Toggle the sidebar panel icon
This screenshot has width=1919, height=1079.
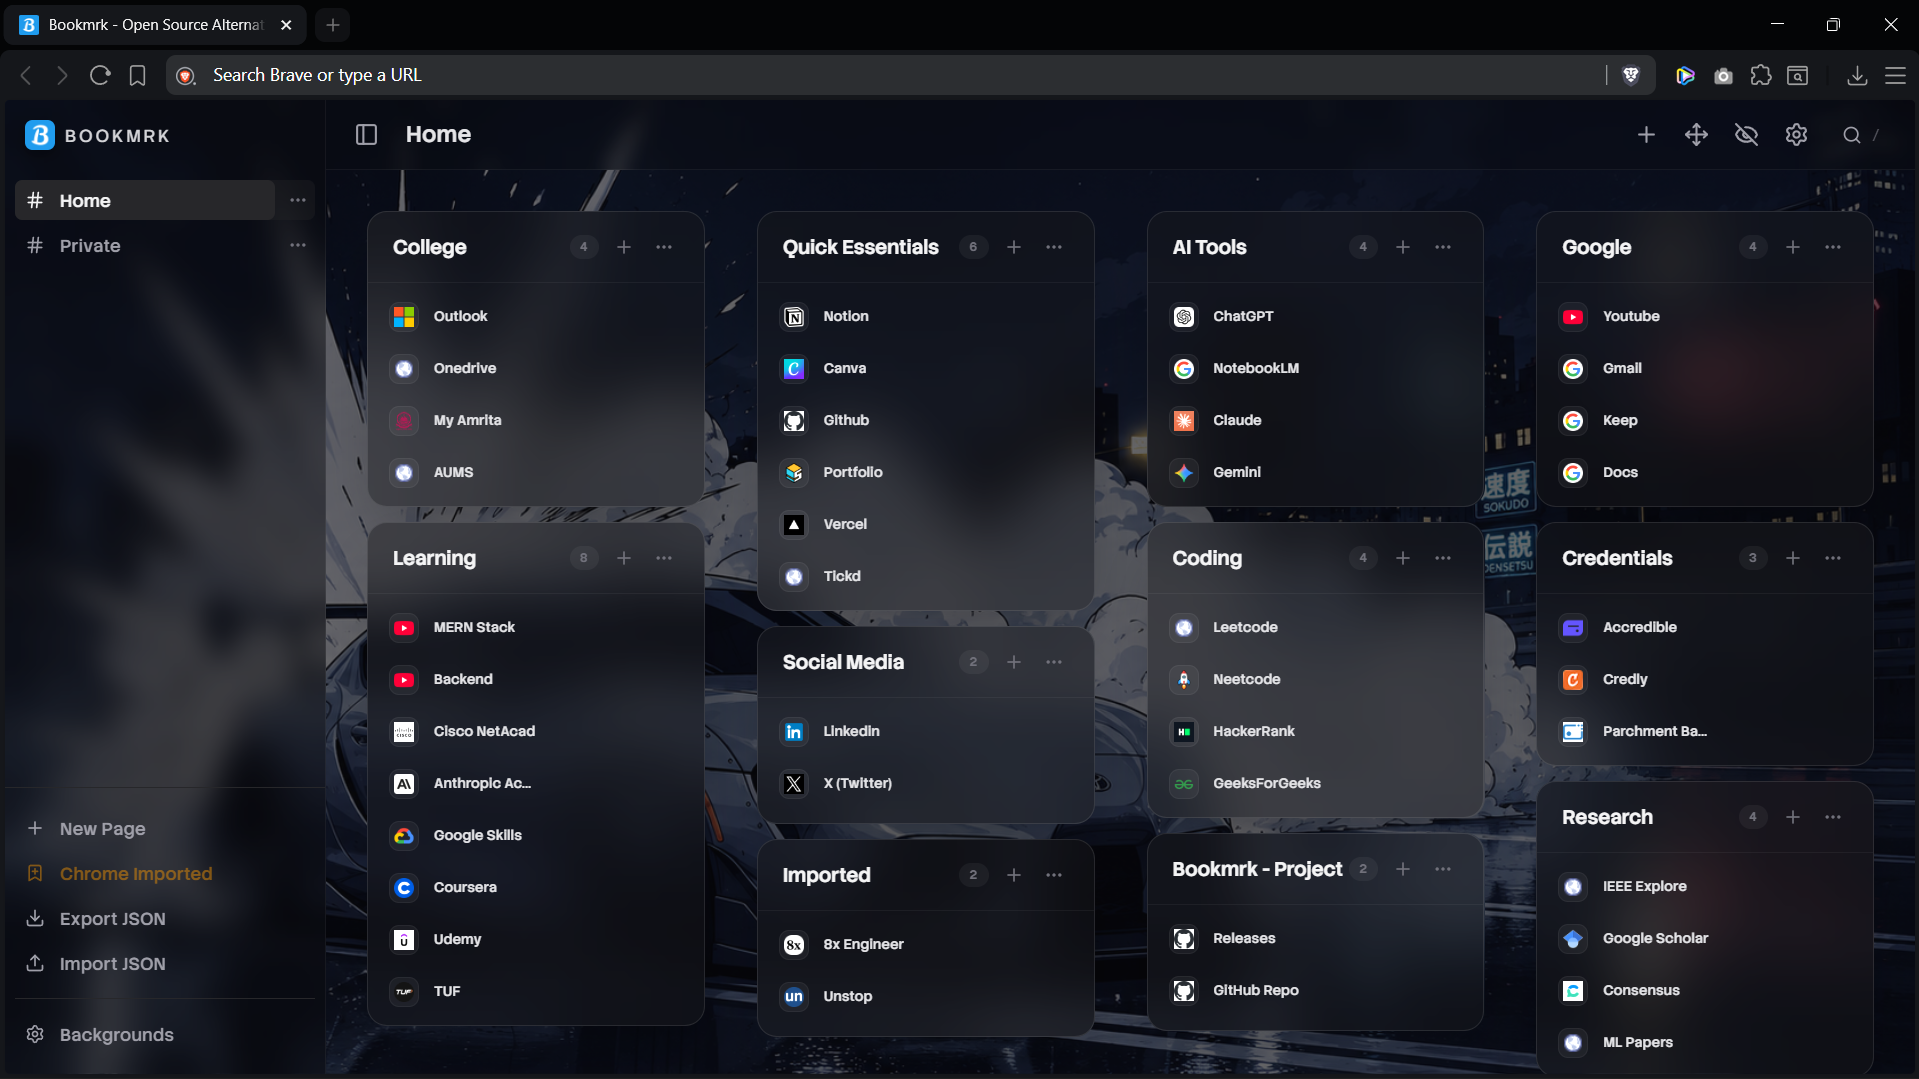(x=366, y=135)
